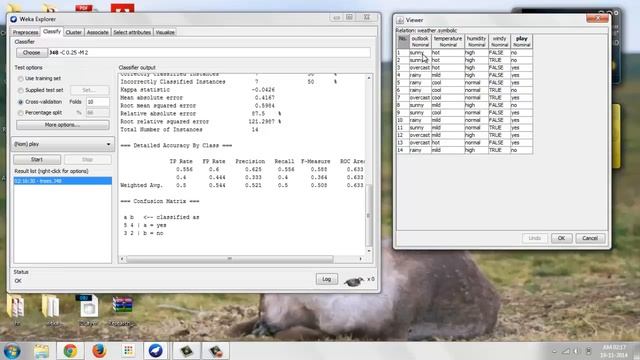
Task: Click the Weka bird status icon
Action: pyautogui.click(x=353, y=281)
